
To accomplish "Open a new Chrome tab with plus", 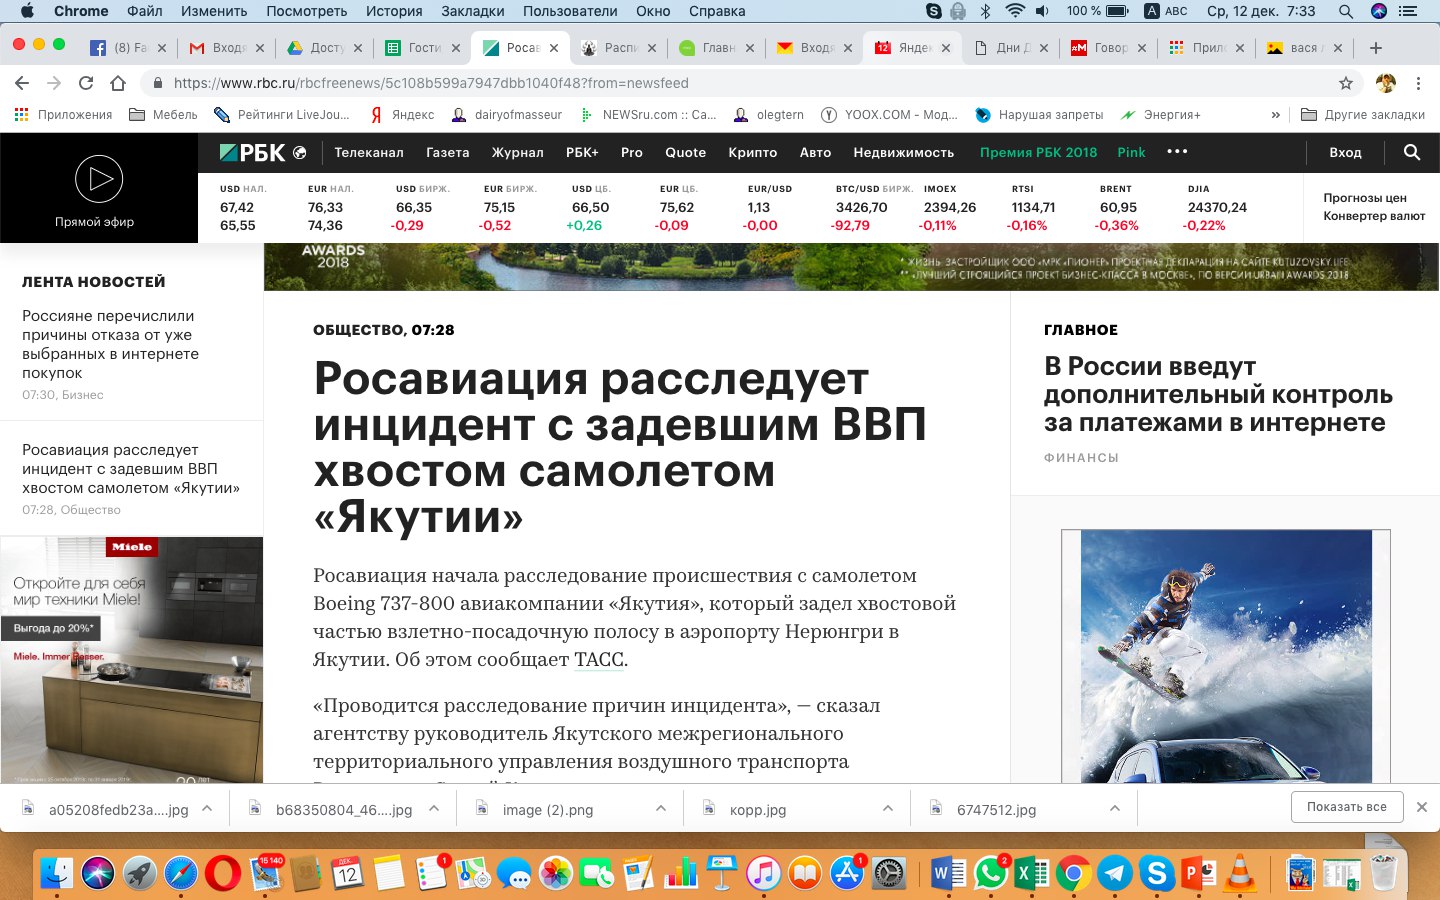I will [x=1376, y=47].
